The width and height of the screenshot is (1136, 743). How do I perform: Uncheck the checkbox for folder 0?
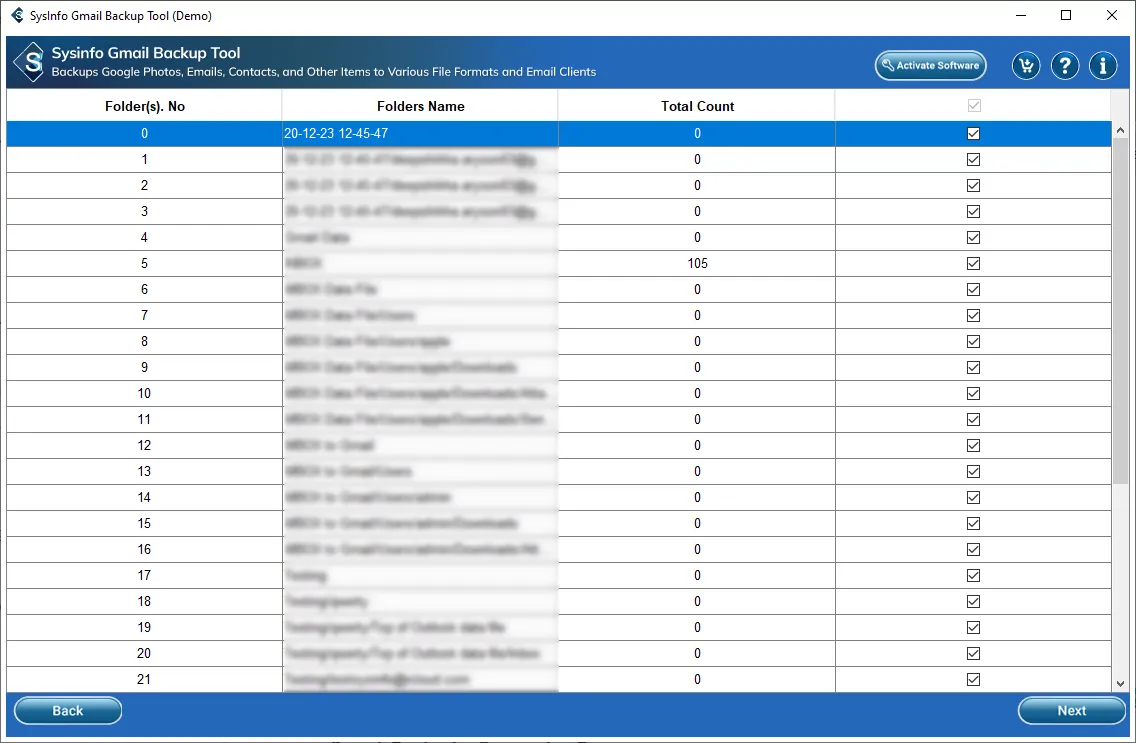pos(974,133)
